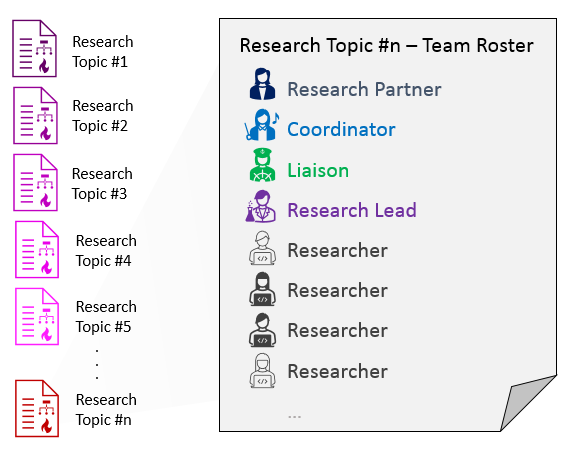
Task: Click the dark blue Research Partner avatar
Action: (262, 84)
